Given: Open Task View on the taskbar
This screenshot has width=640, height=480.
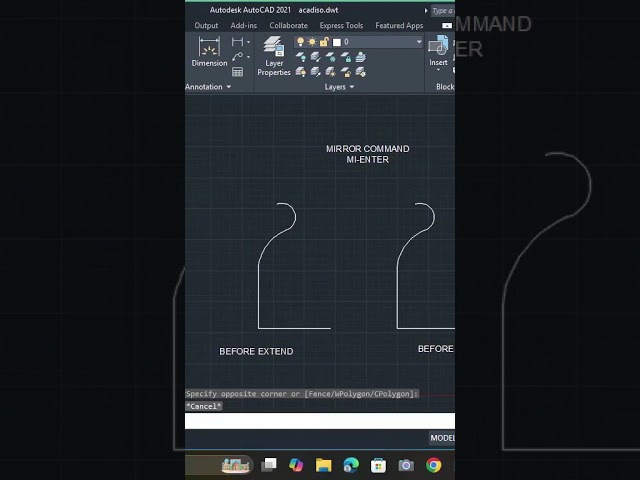Looking at the screenshot, I should [x=269, y=464].
